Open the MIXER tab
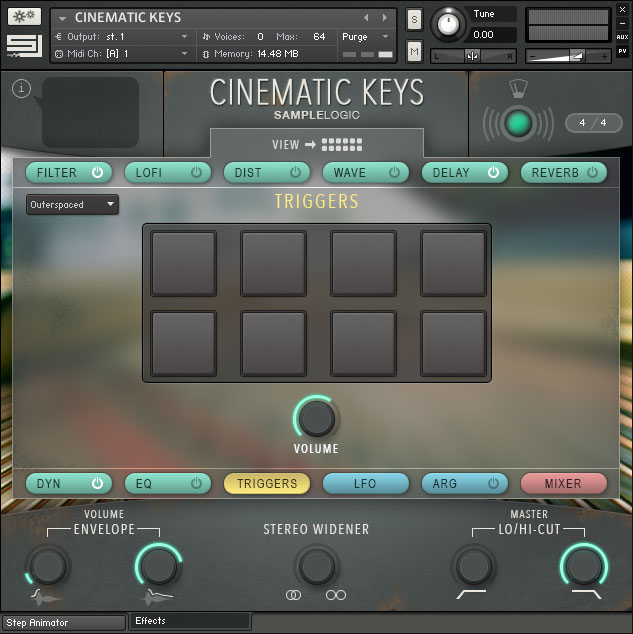Viewport: 633px width, 634px height. 563,483
